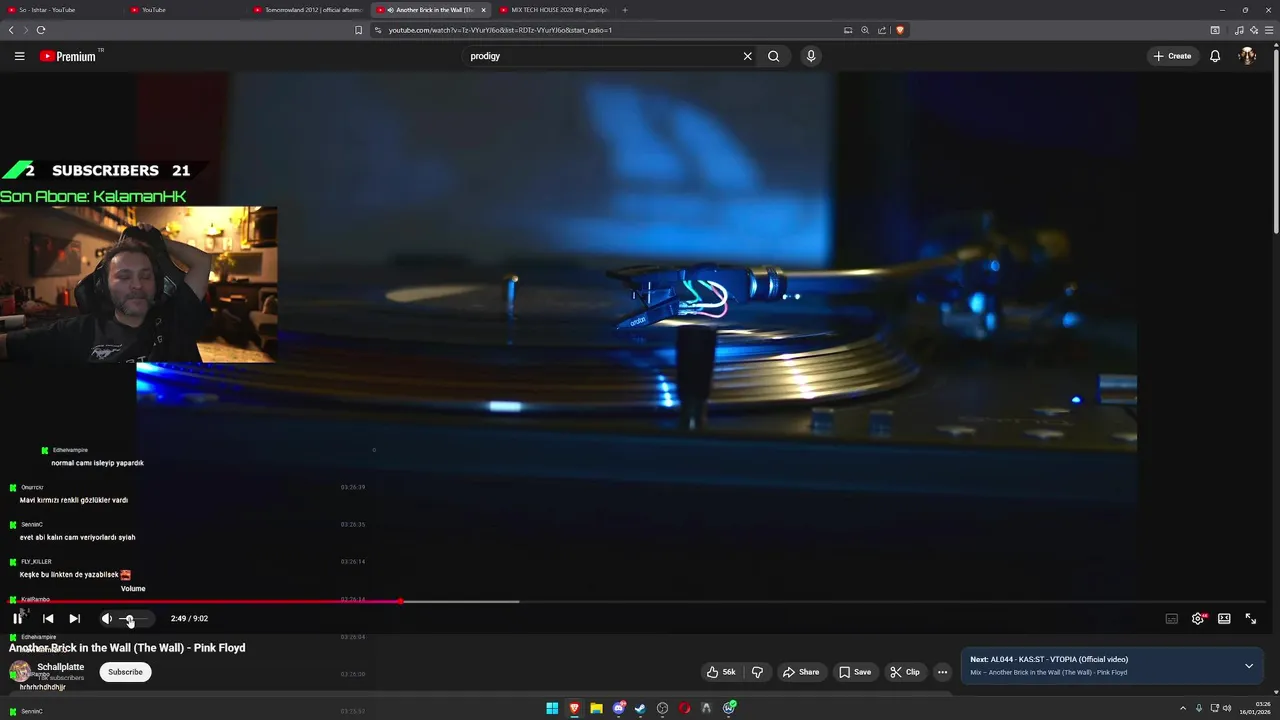Create a Clip of the video
The image size is (1280, 720).
[905, 672]
